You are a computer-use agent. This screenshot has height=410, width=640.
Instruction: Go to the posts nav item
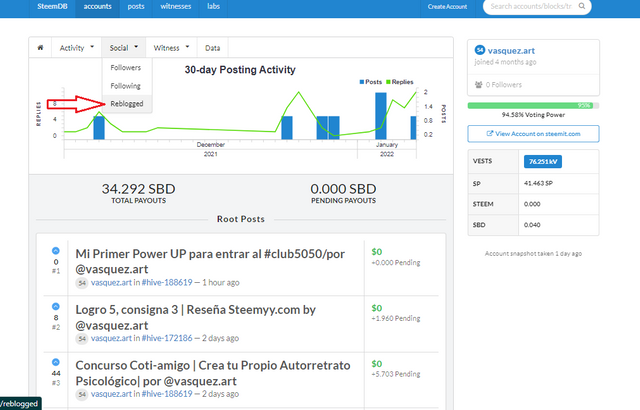136,7
